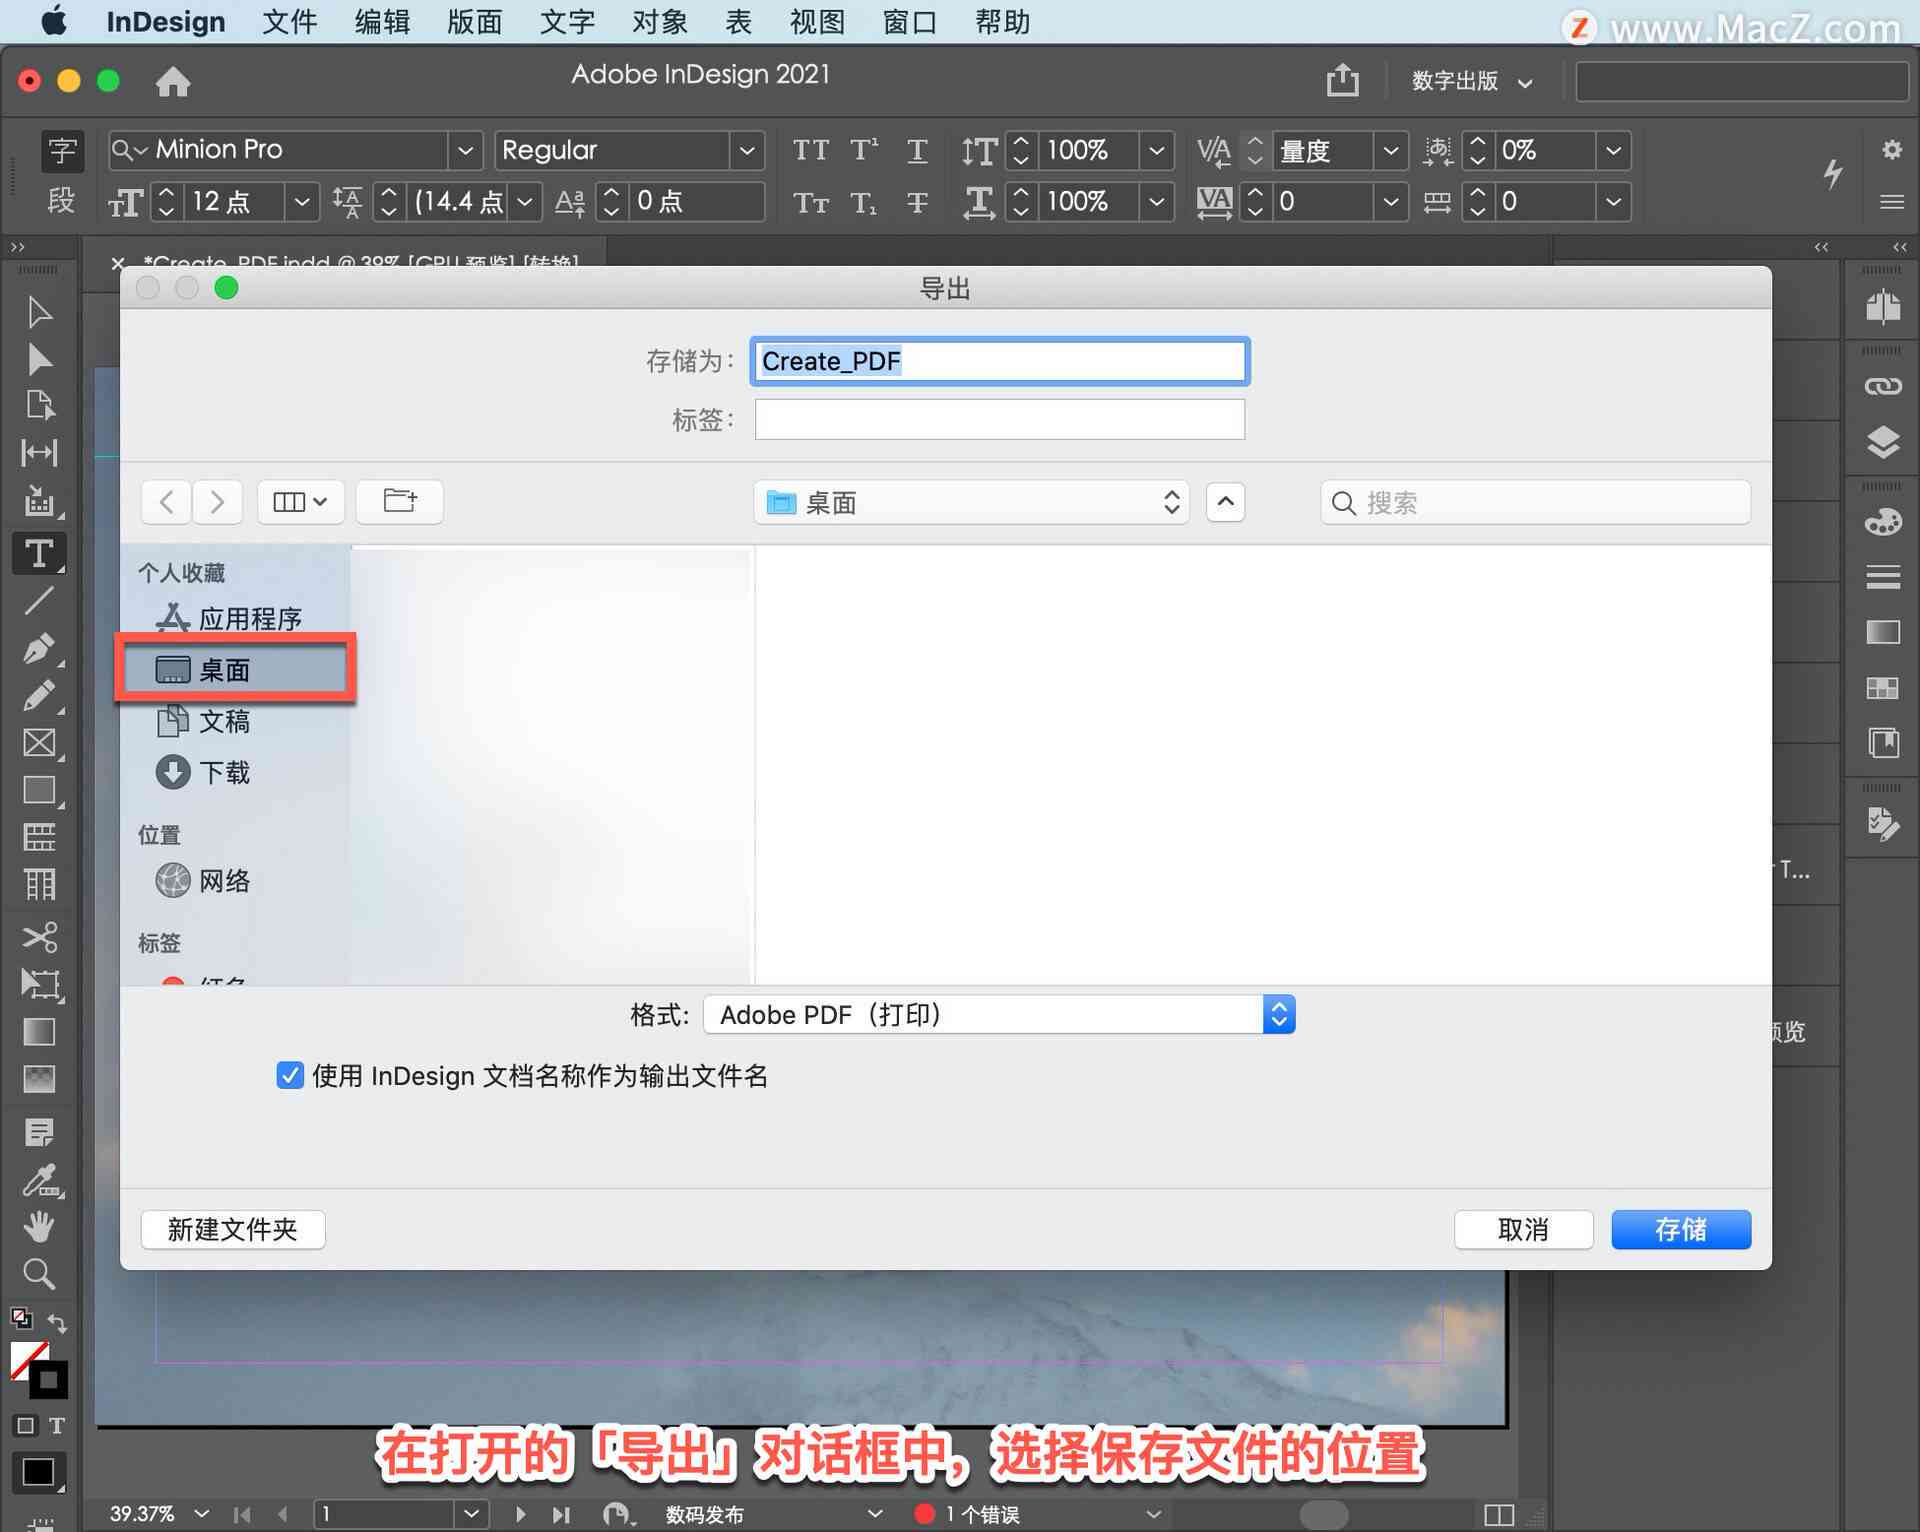1920x1532 pixels.
Task: Open the Links panel icon
Action: click(1883, 386)
